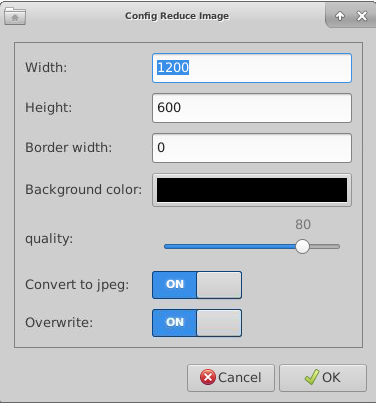Screen dimensions: 376x403
Task: Open the Background color picker
Action: (252, 190)
